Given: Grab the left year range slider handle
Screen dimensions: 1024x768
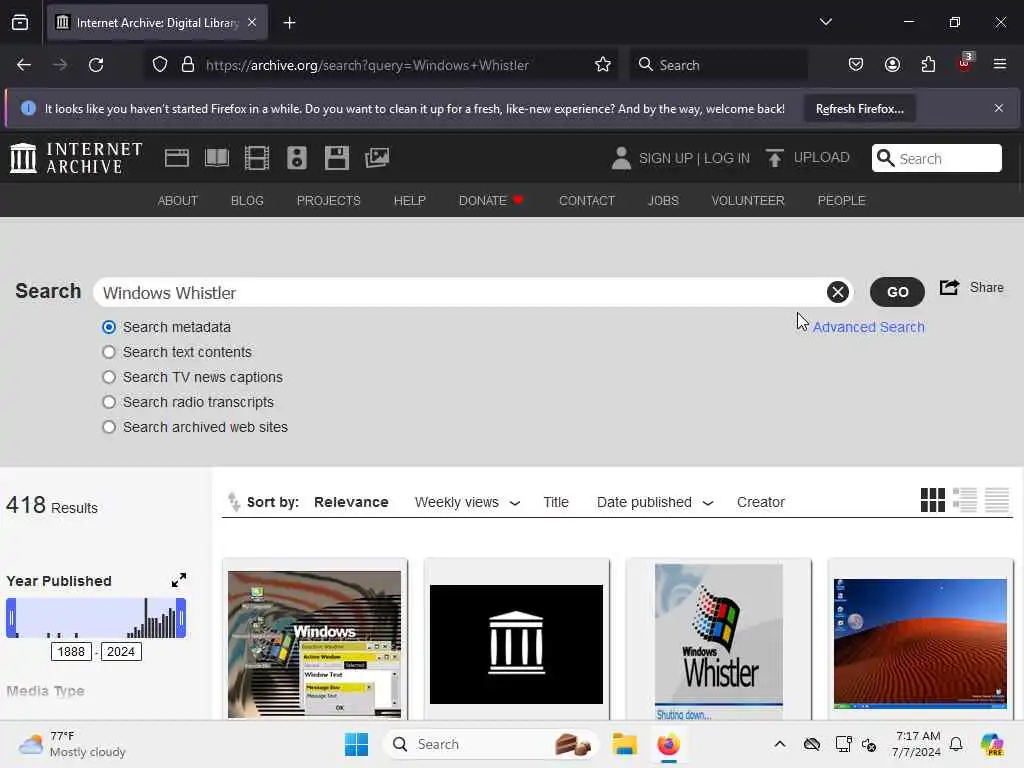Looking at the screenshot, I should click(x=11, y=617).
